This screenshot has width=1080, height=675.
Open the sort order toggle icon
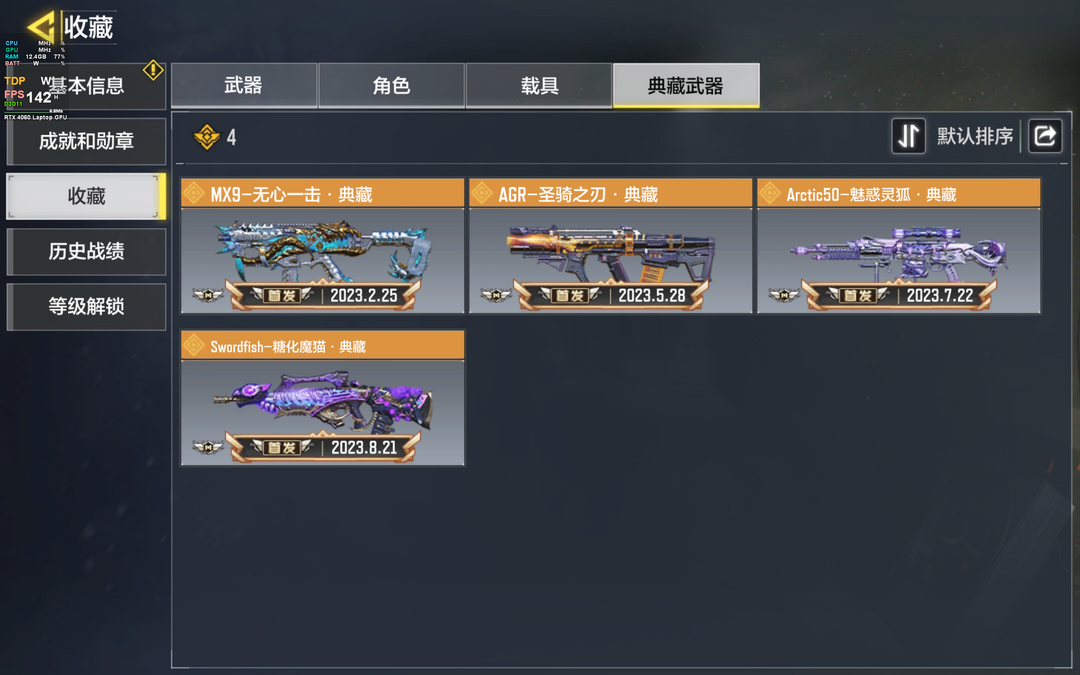[x=908, y=136]
